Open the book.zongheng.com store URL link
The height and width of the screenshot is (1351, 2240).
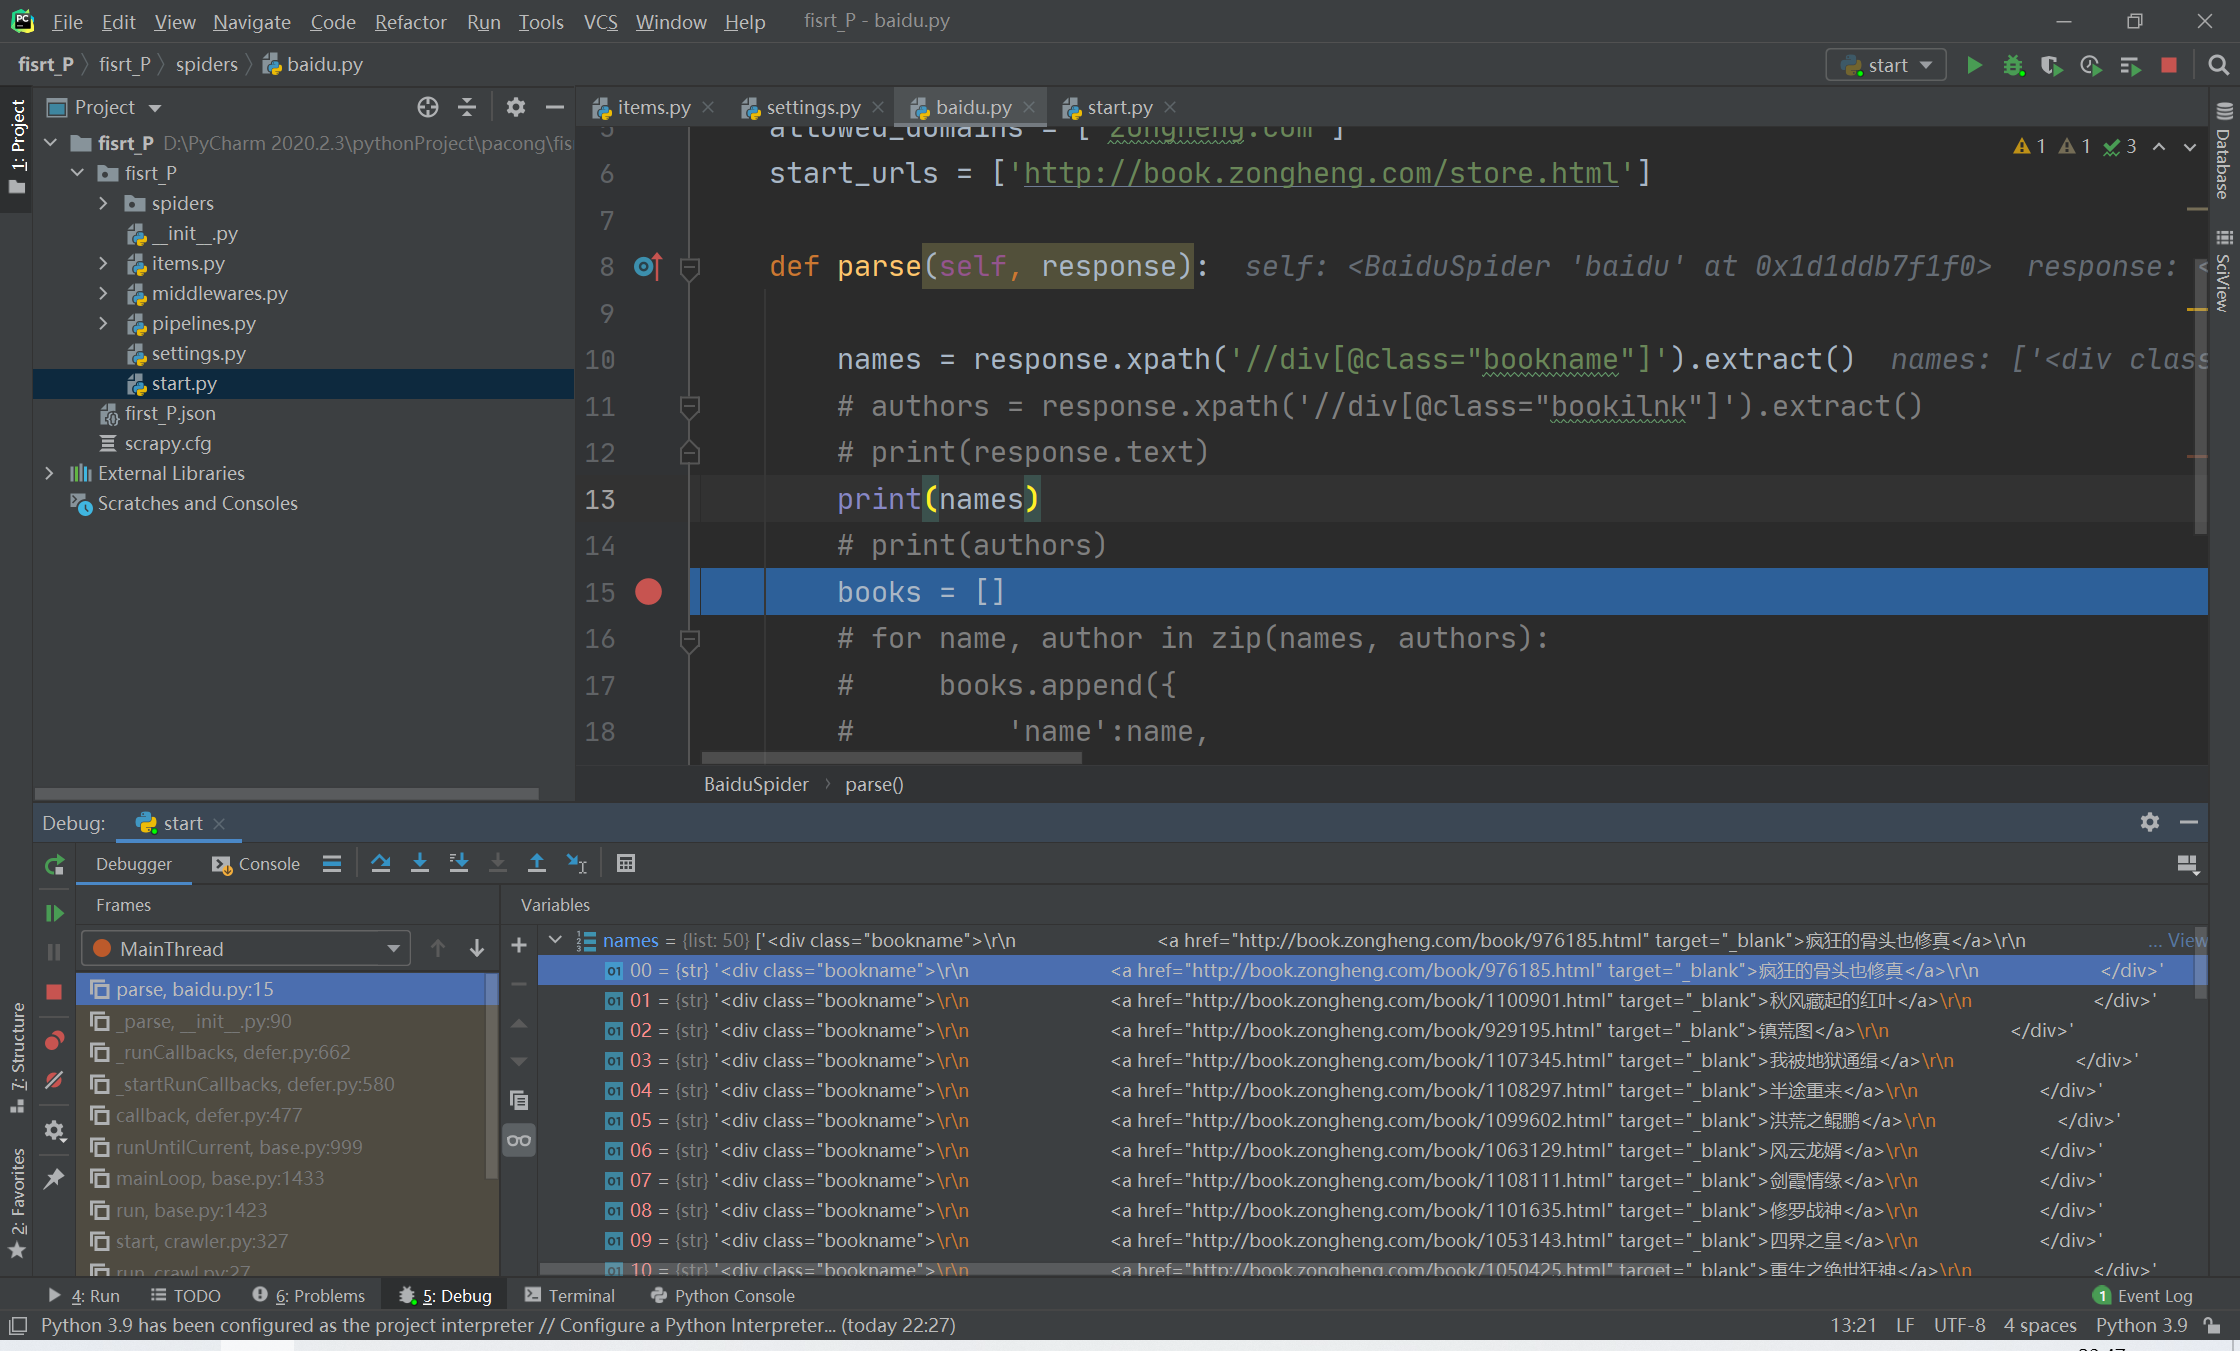tap(1320, 173)
